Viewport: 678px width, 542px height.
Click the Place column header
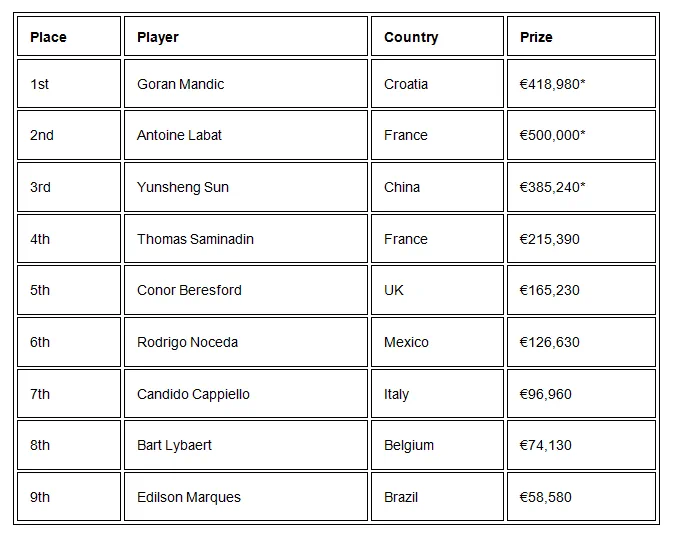[x=48, y=37]
